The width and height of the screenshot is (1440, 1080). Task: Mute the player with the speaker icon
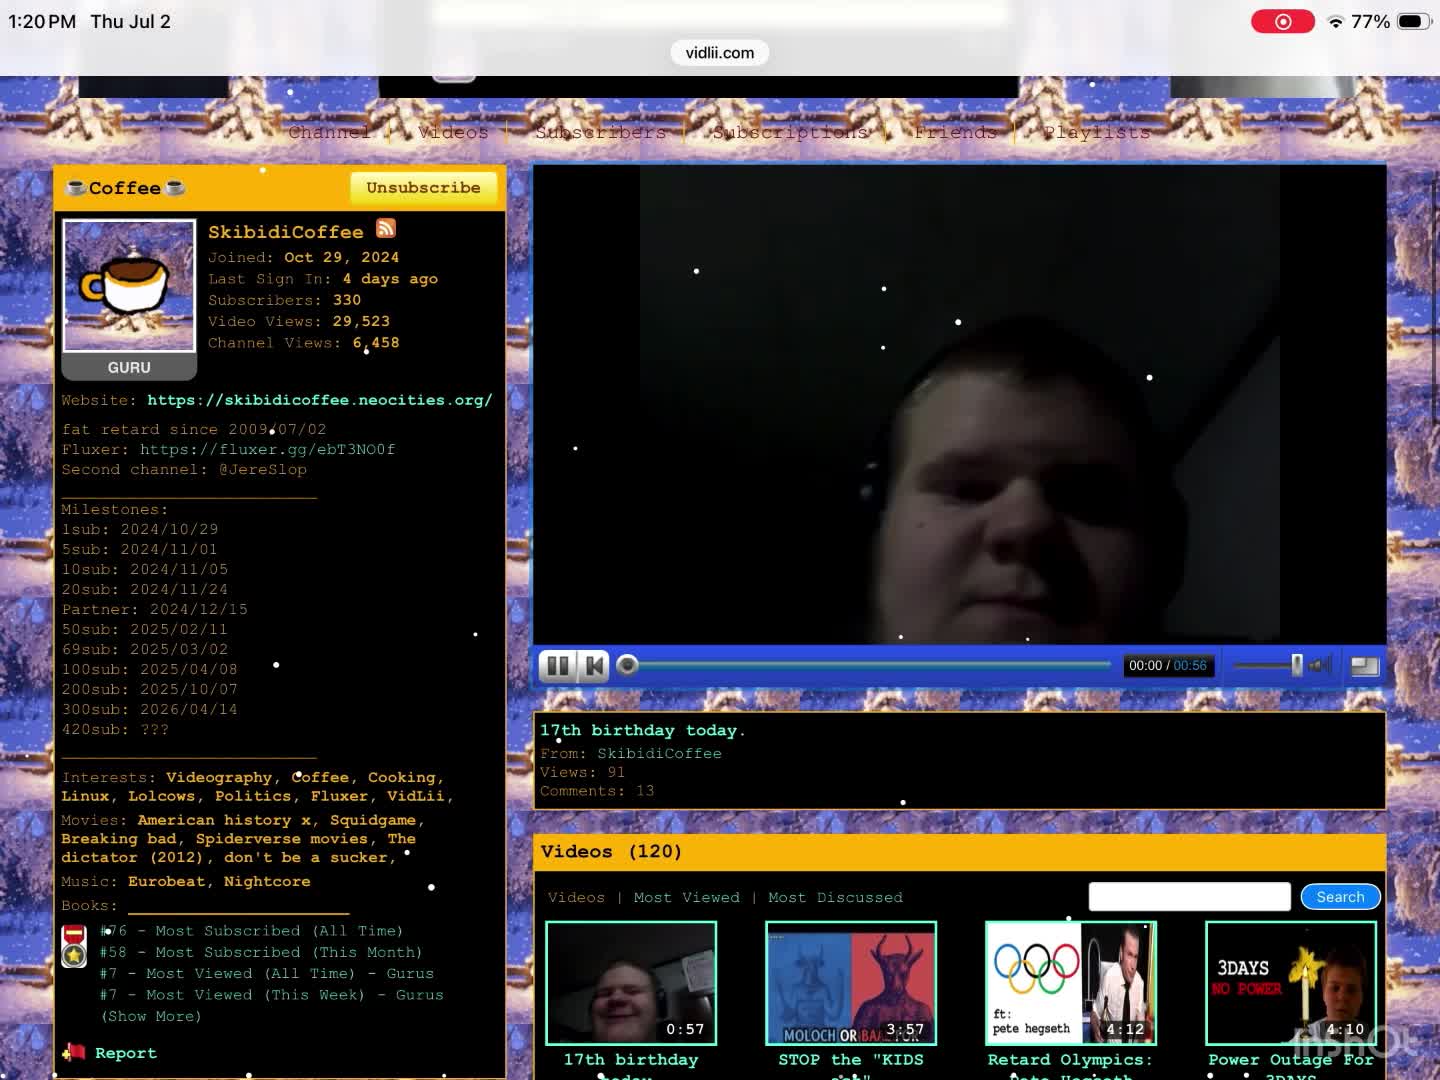pos(1321,665)
